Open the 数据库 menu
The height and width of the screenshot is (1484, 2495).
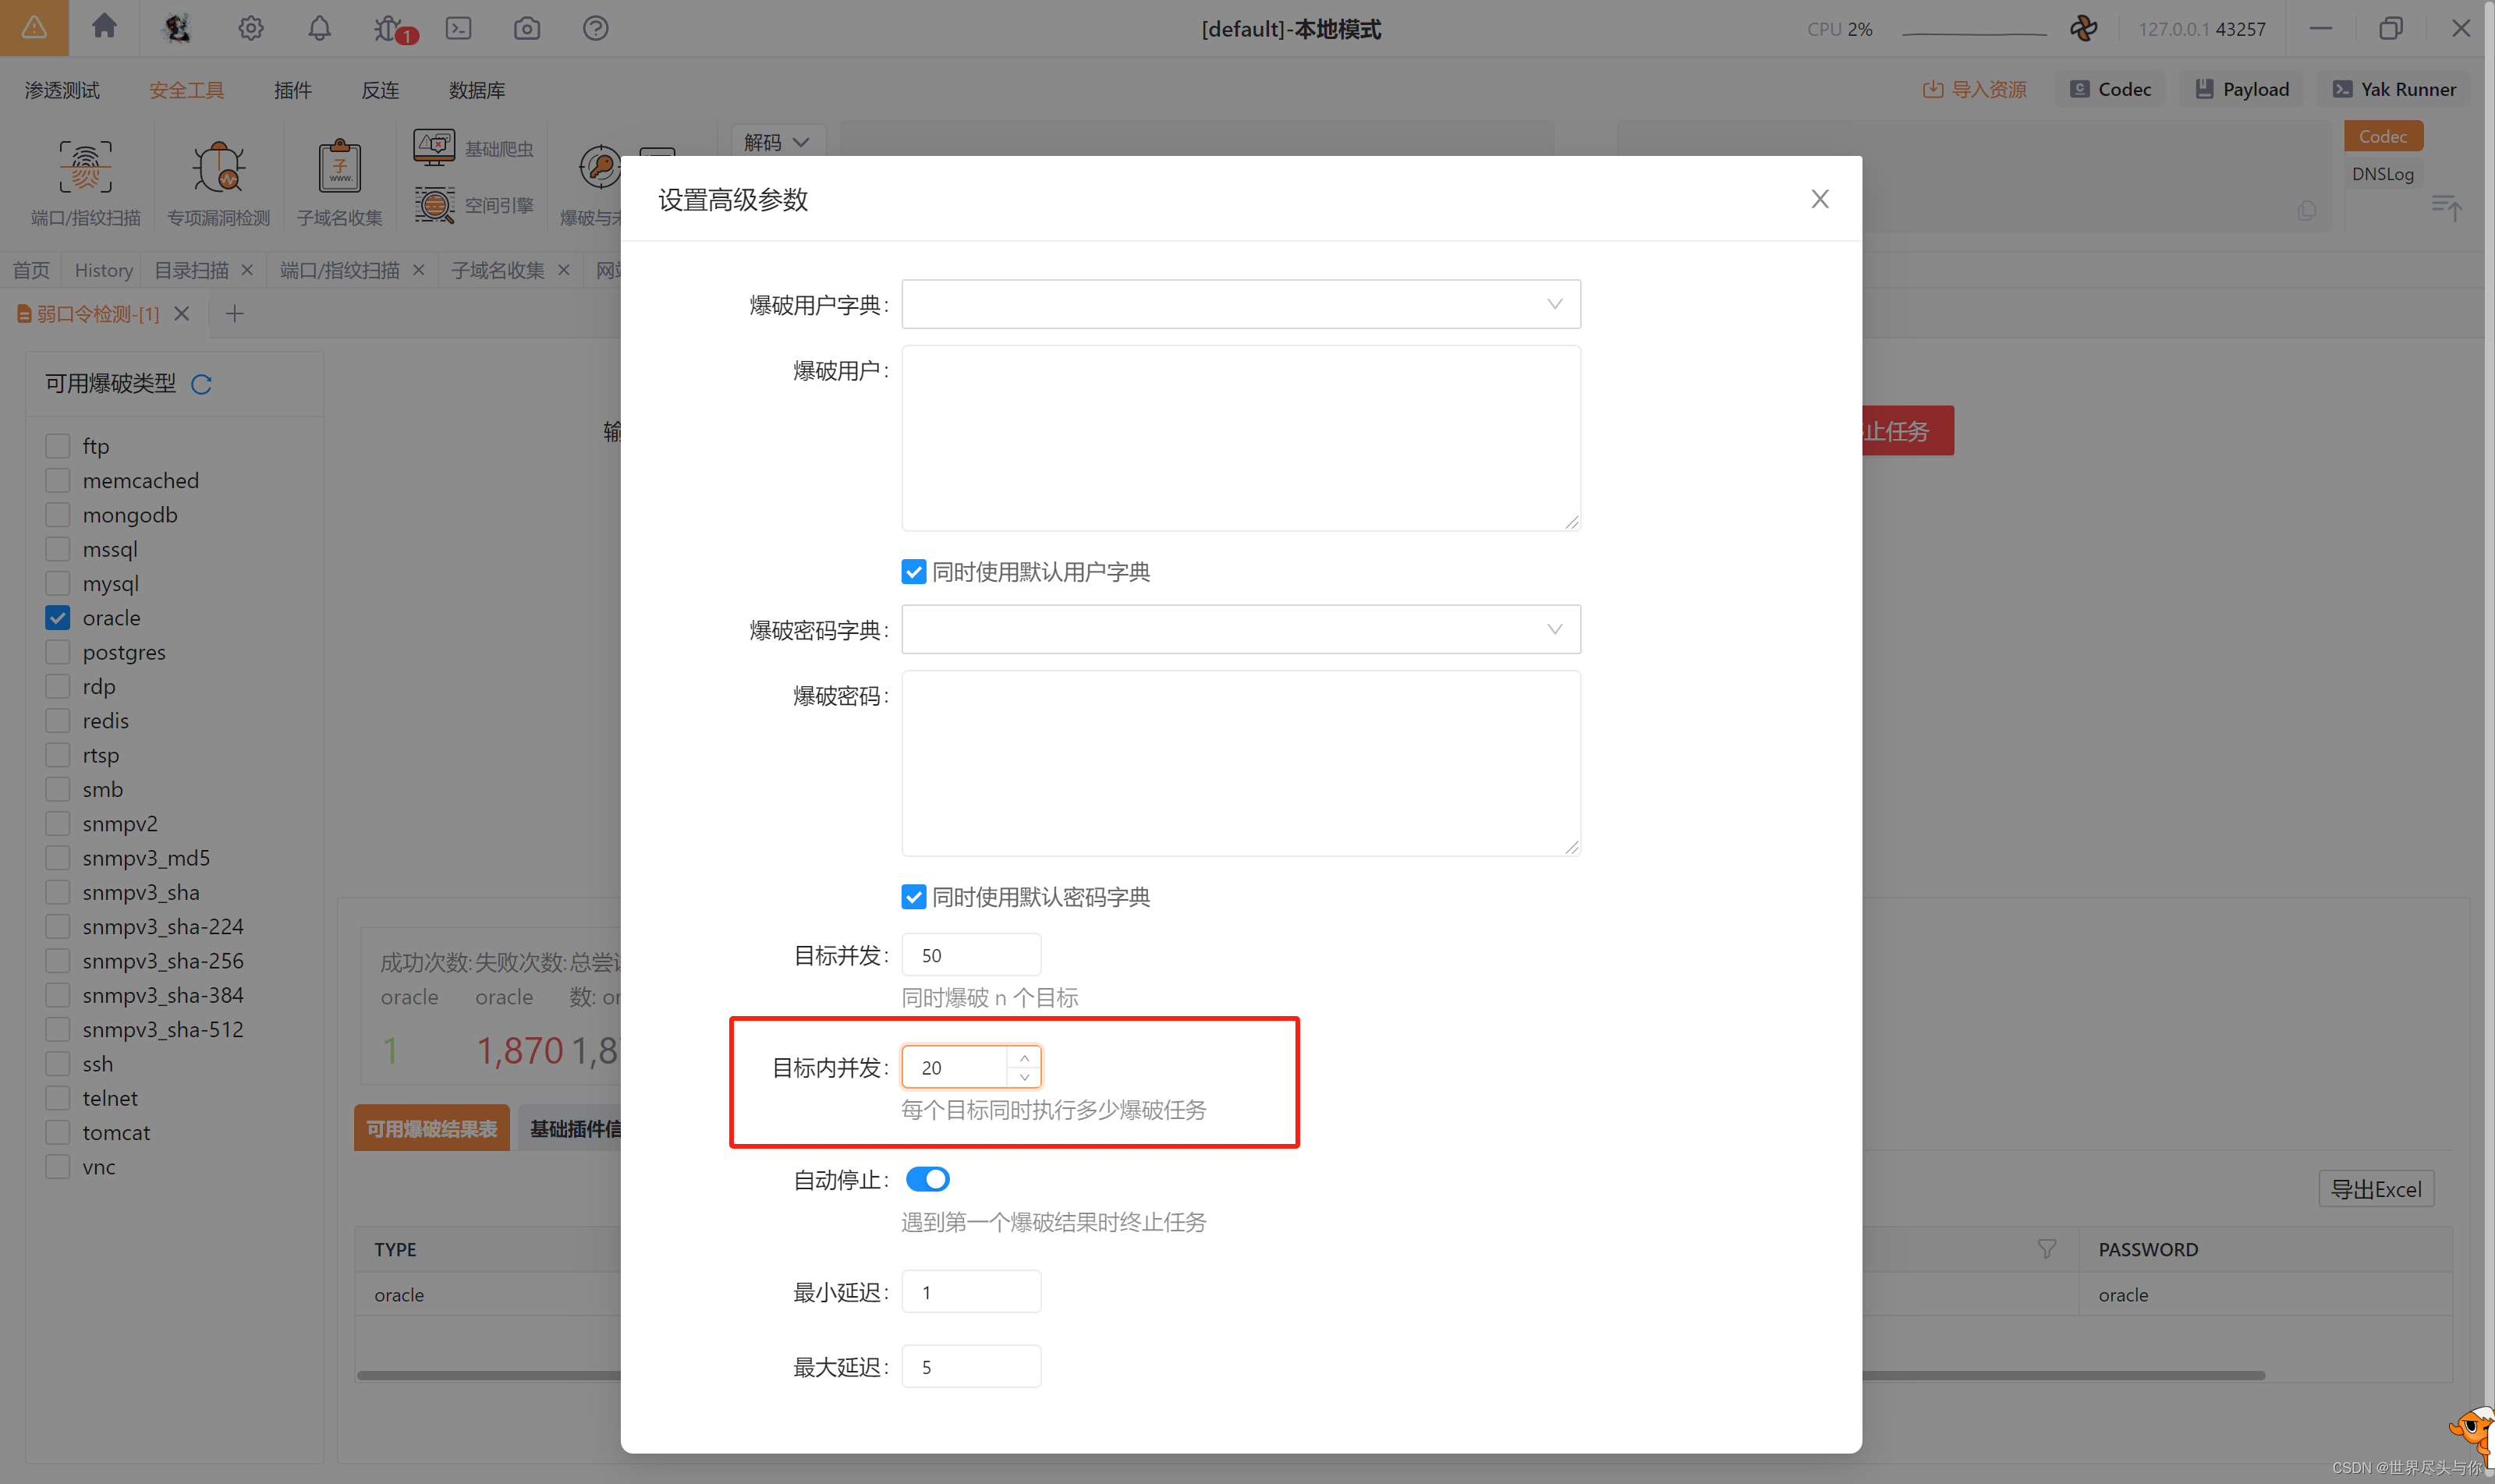point(477,90)
